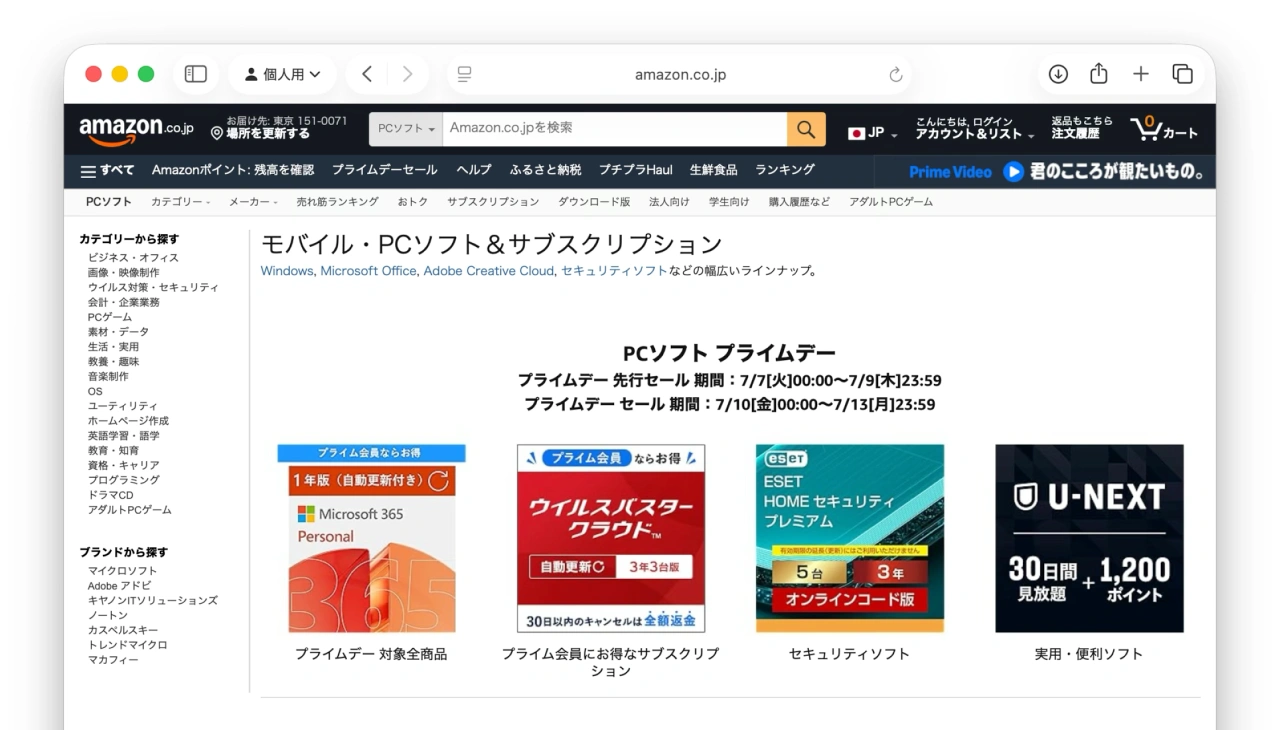Open Adobe アドビ brand link
1280x730 pixels.
click(119, 586)
